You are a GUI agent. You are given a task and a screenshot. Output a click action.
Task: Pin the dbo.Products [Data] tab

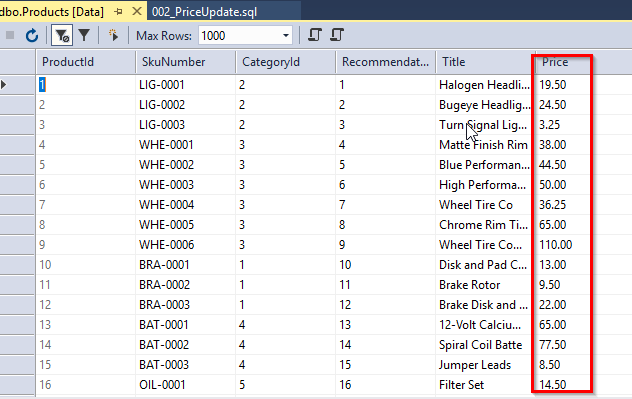[118, 12]
